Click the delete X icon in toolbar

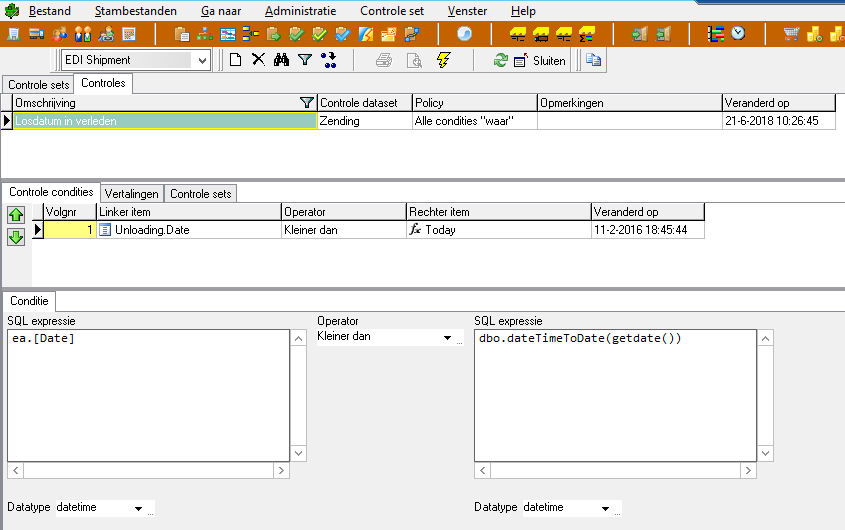point(258,60)
